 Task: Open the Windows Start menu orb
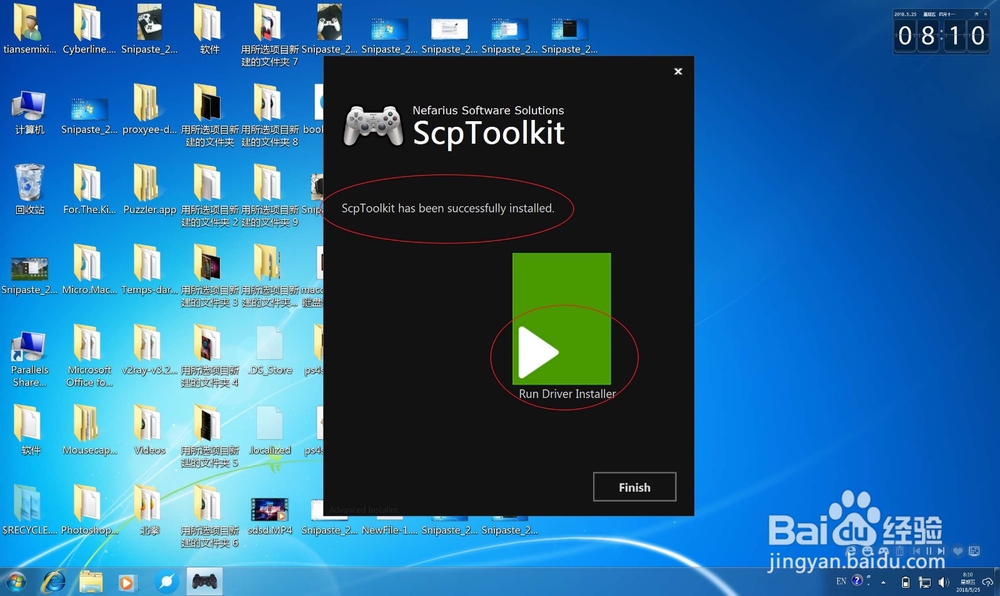click(x=16, y=581)
